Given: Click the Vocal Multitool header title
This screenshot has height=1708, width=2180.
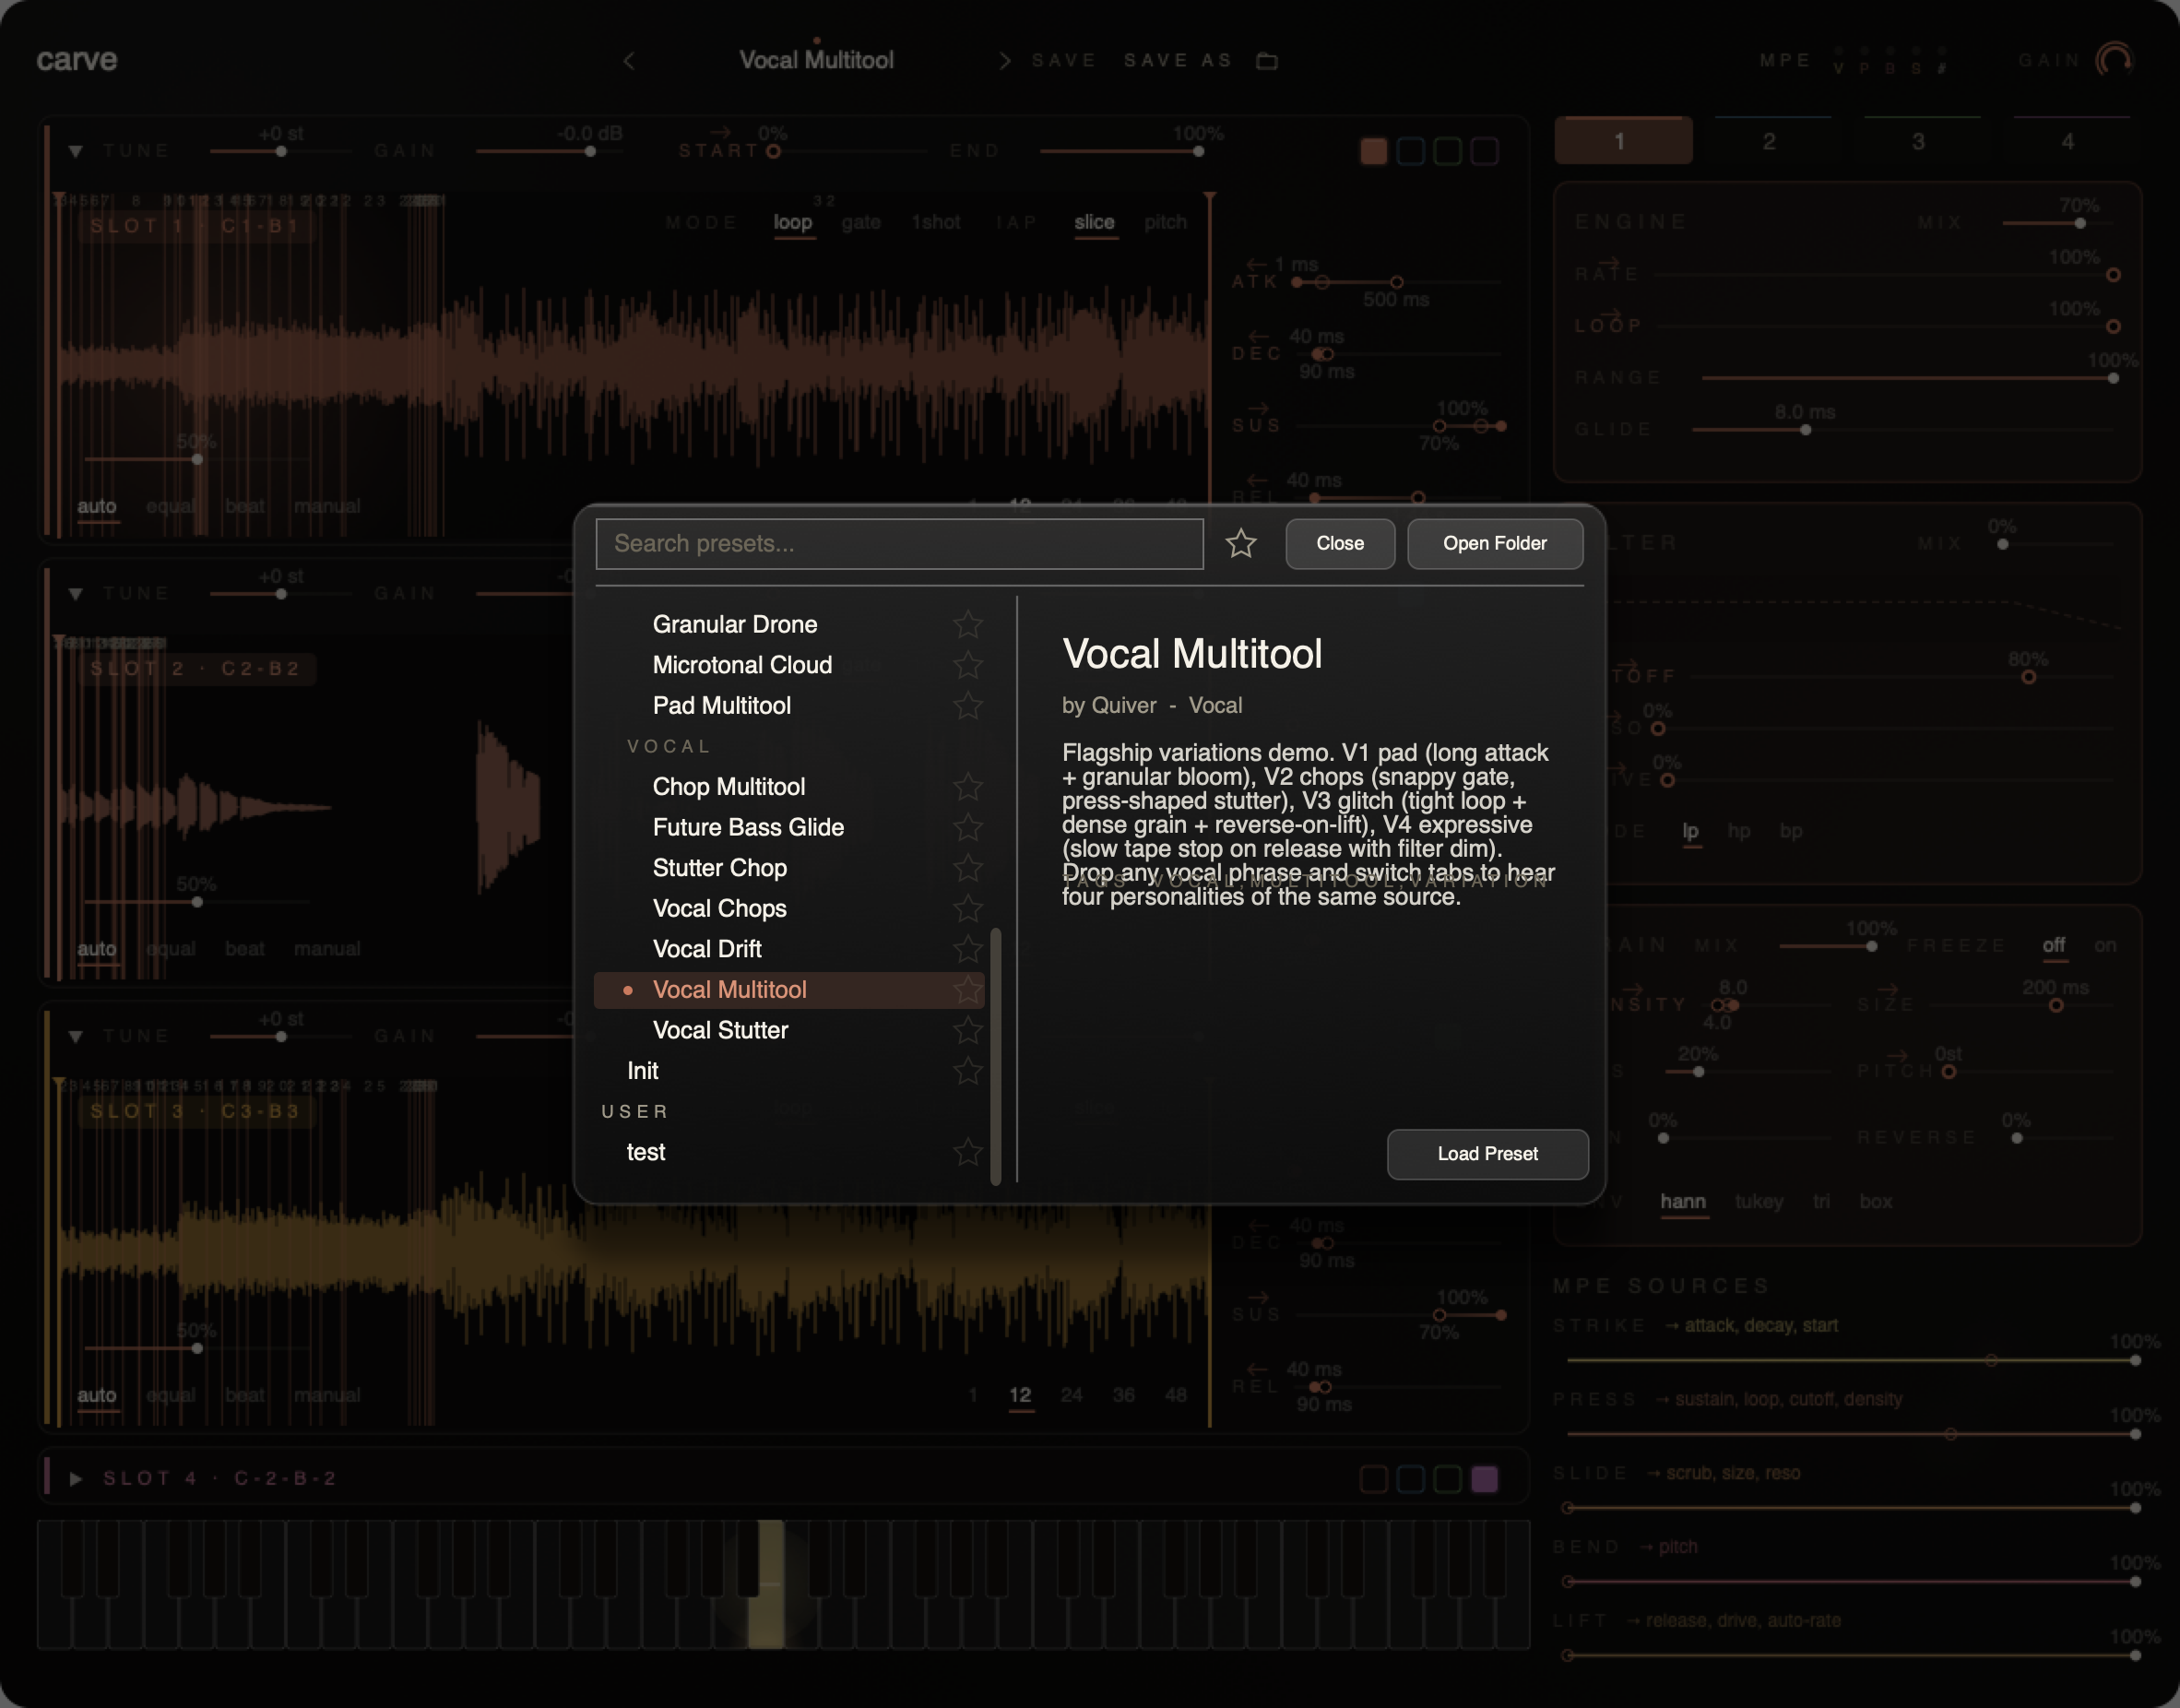Looking at the screenshot, I should pos(816,60).
